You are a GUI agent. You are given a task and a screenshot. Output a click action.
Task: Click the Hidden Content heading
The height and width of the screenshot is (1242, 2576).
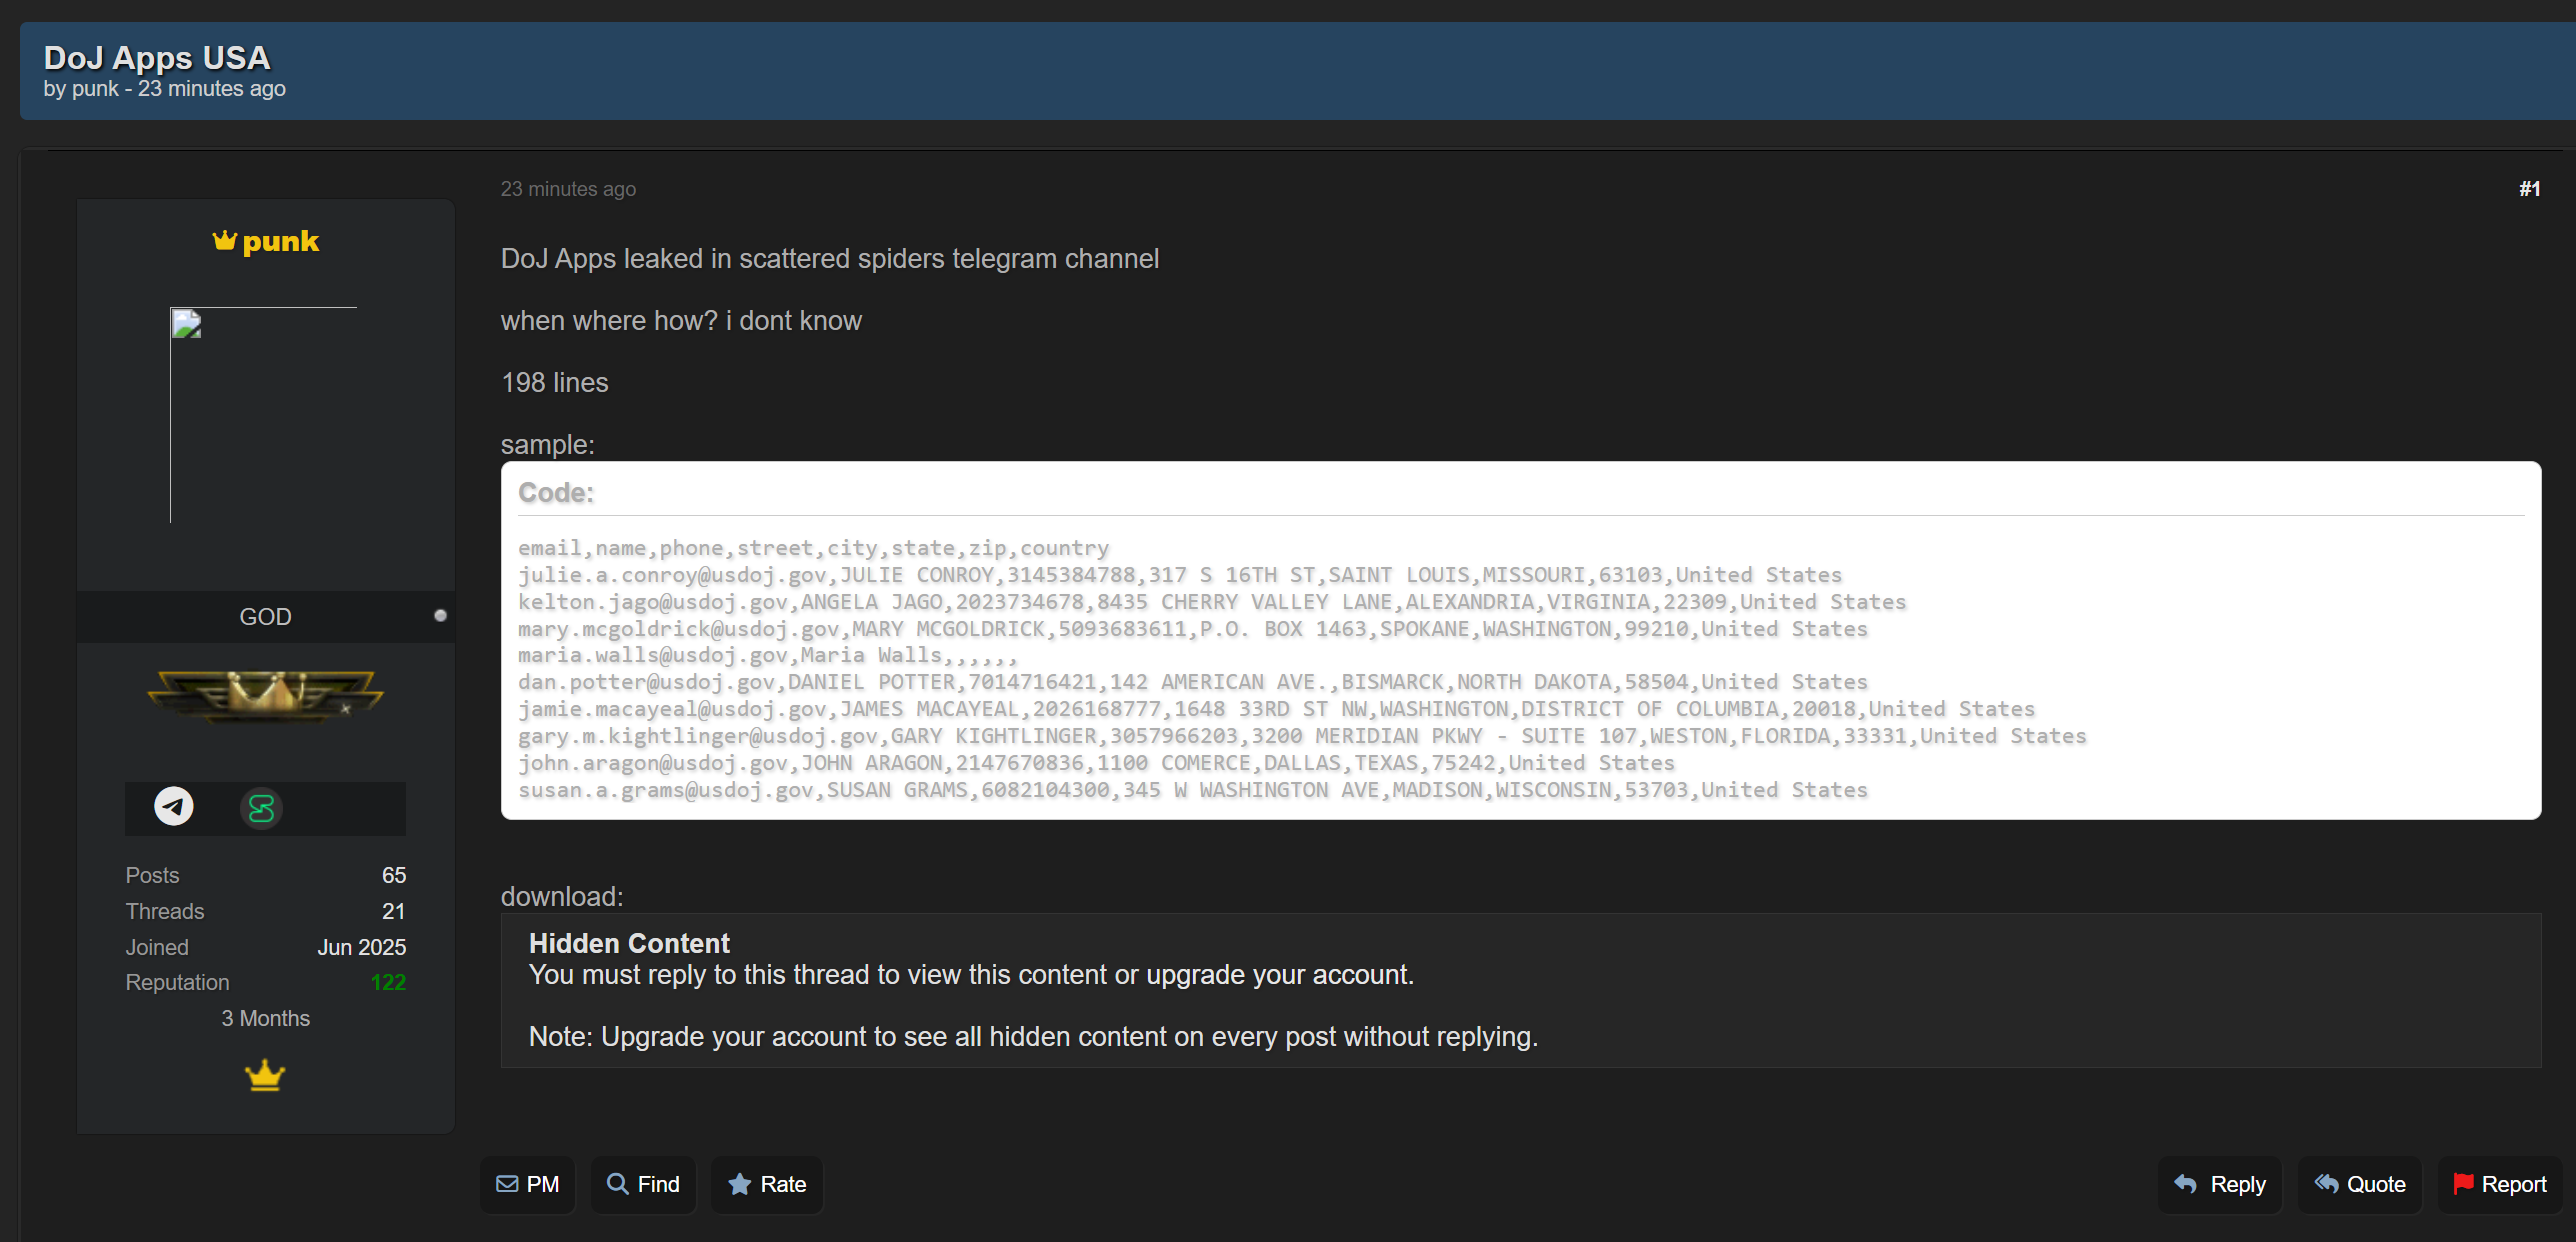click(x=629, y=944)
